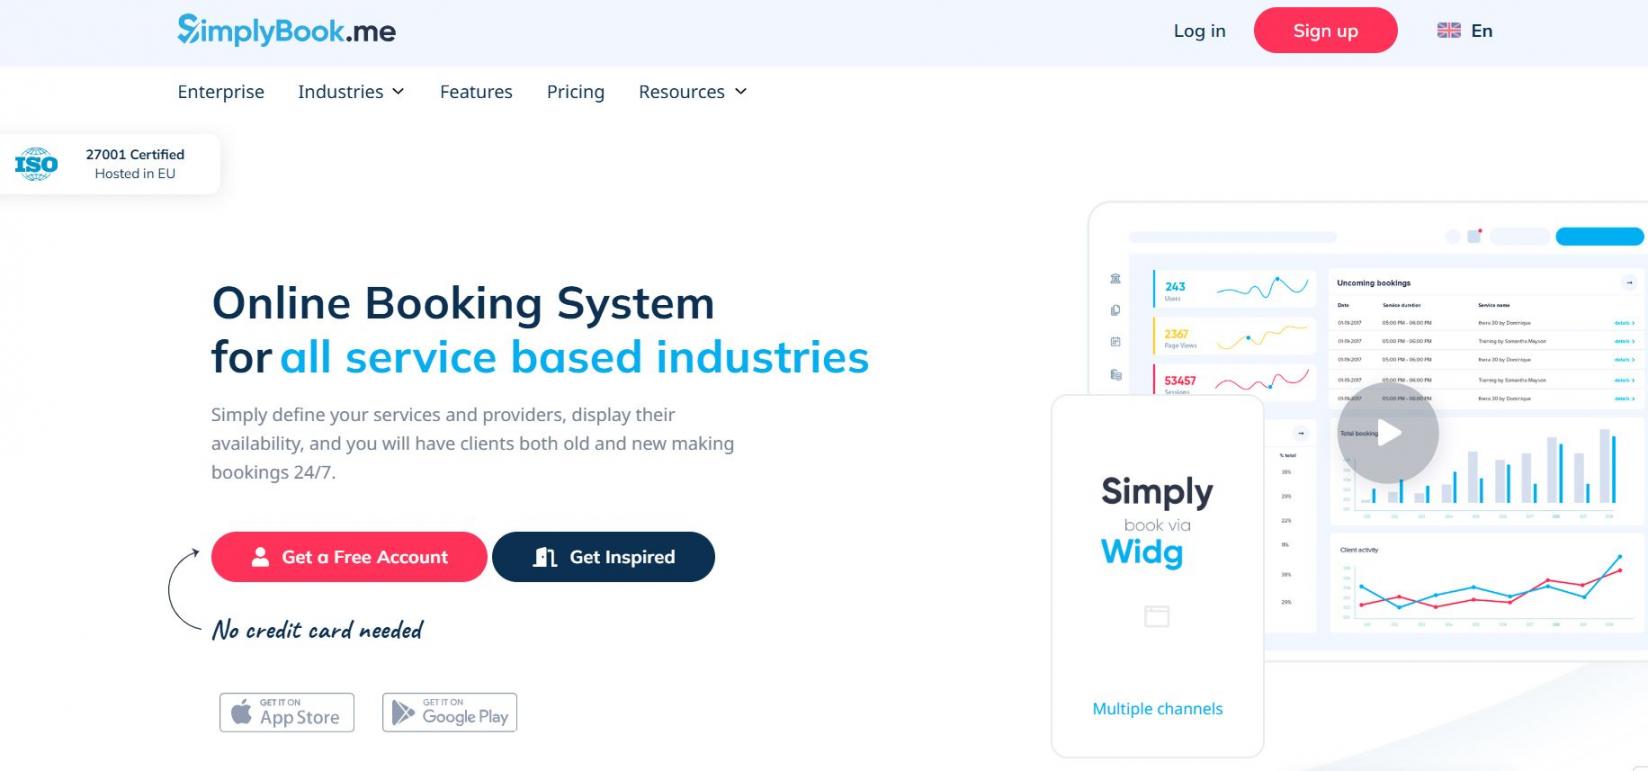Click the Upcoming bookings heading

[1373, 283]
